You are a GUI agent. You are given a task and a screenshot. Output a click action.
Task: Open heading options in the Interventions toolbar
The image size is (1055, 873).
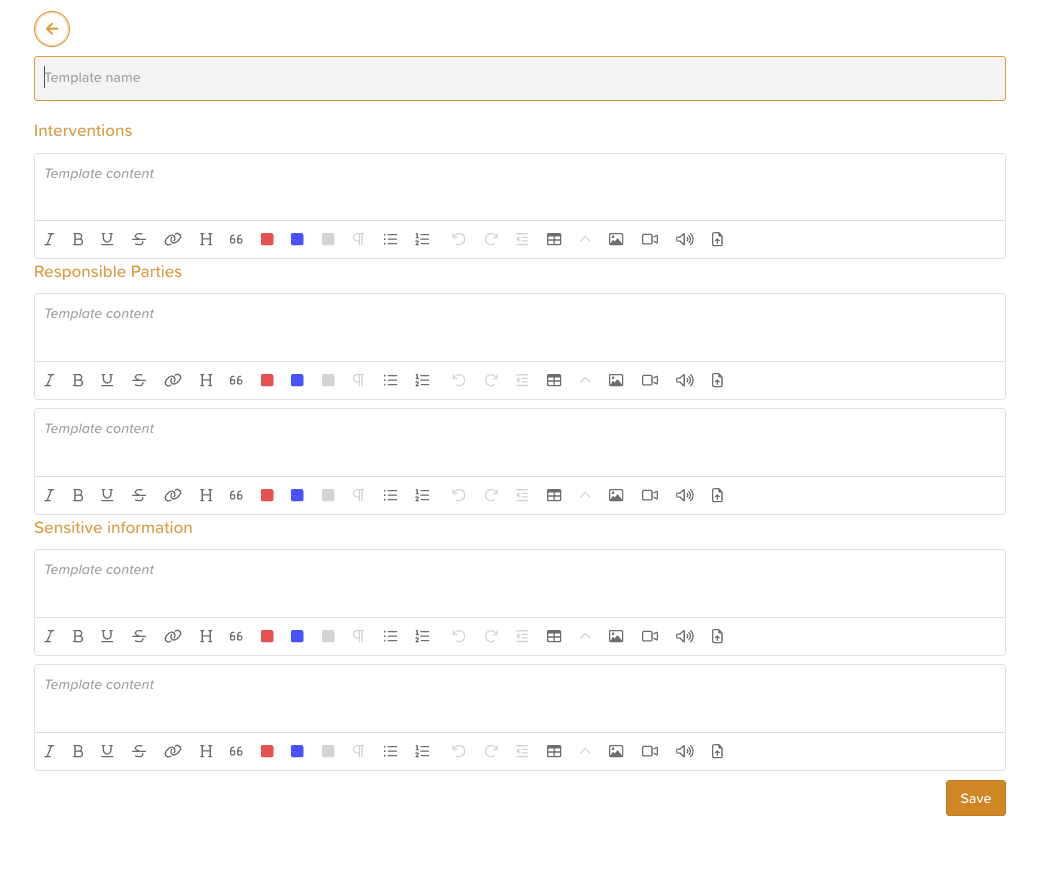coord(206,239)
